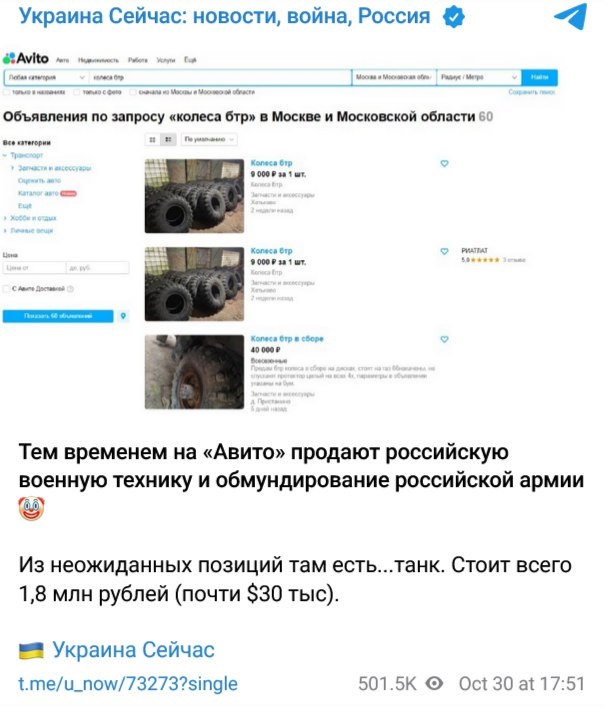Click the колеса бтр search field

pyautogui.click(x=220, y=77)
